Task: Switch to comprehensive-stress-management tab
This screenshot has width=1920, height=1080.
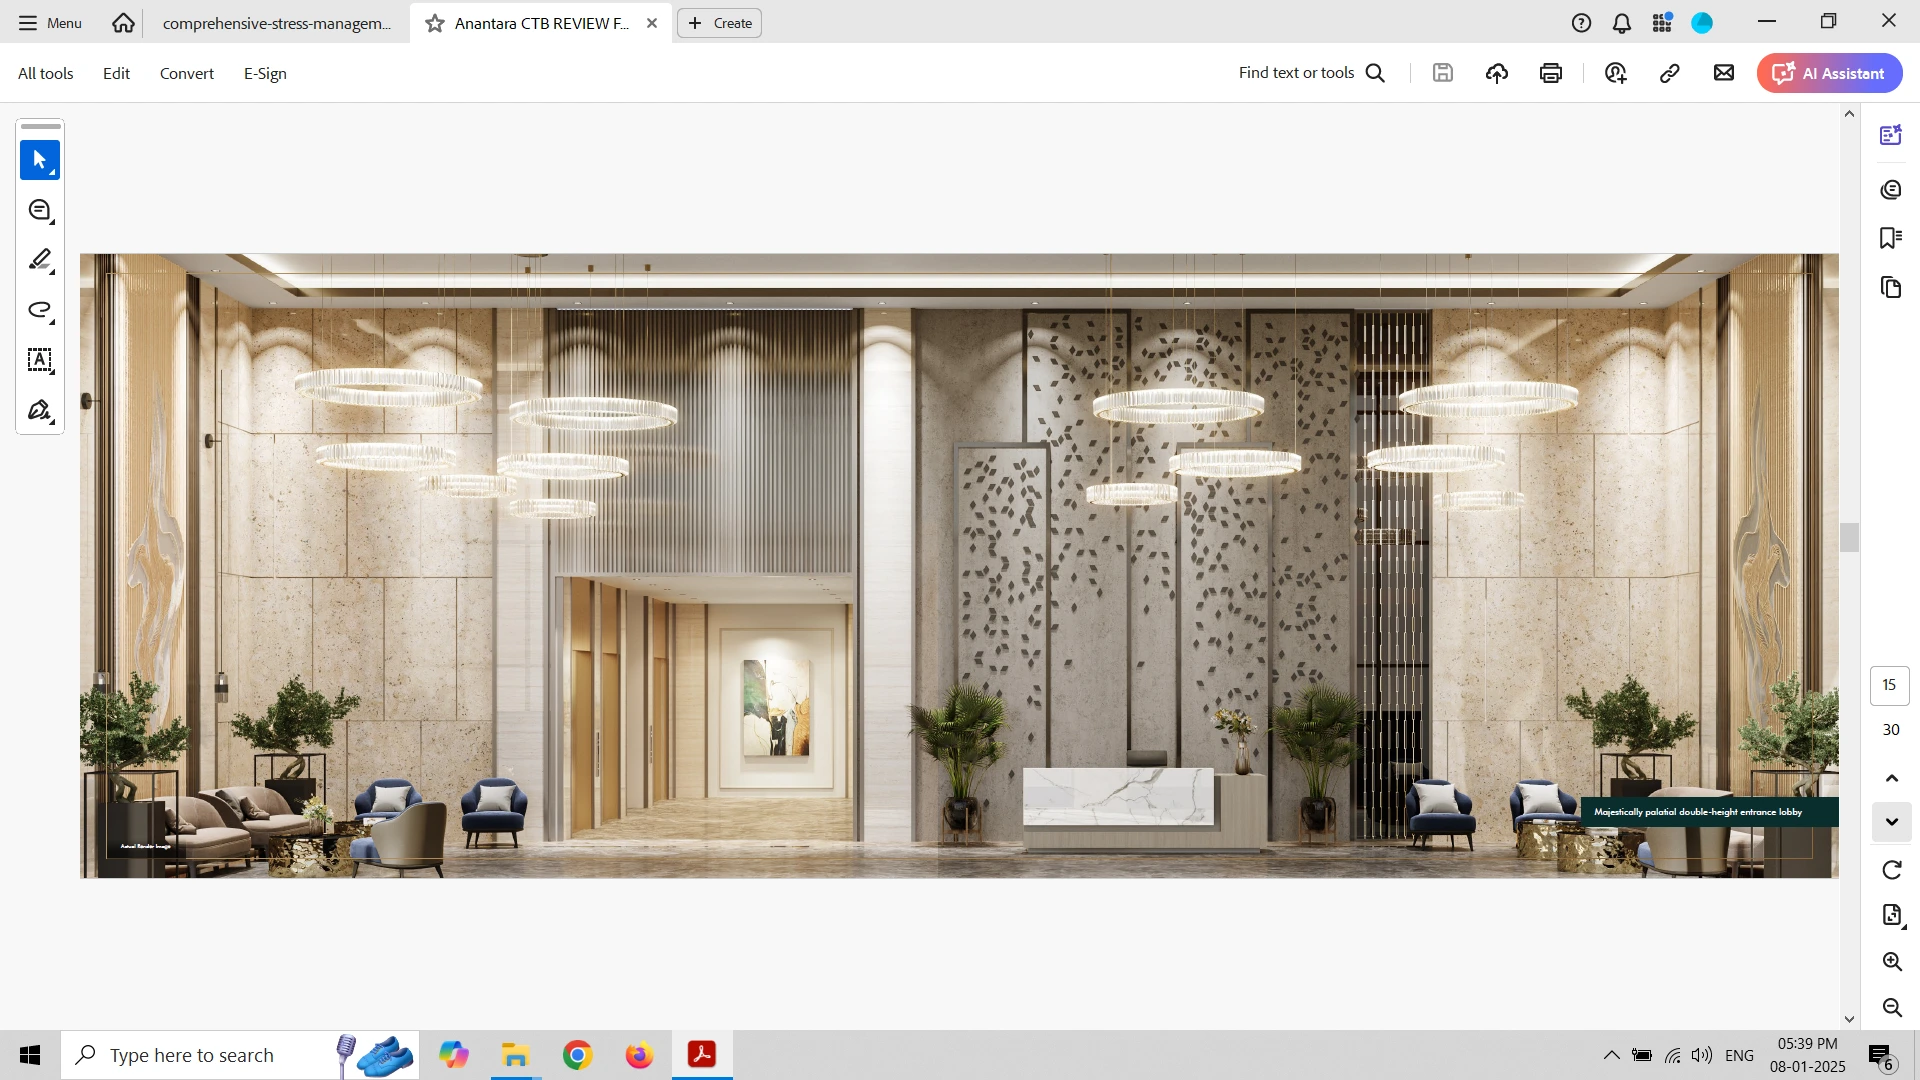Action: (x=277, y=23)
